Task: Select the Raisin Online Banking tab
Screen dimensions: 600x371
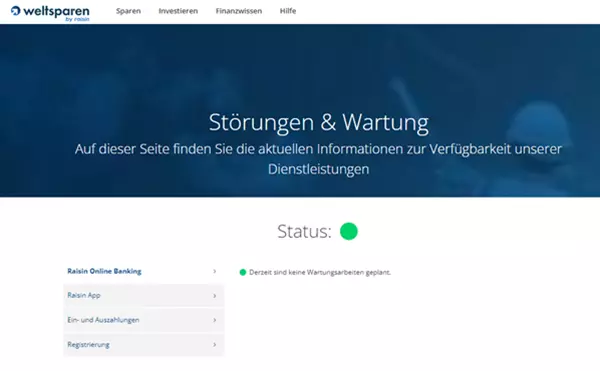Action: 143,271
